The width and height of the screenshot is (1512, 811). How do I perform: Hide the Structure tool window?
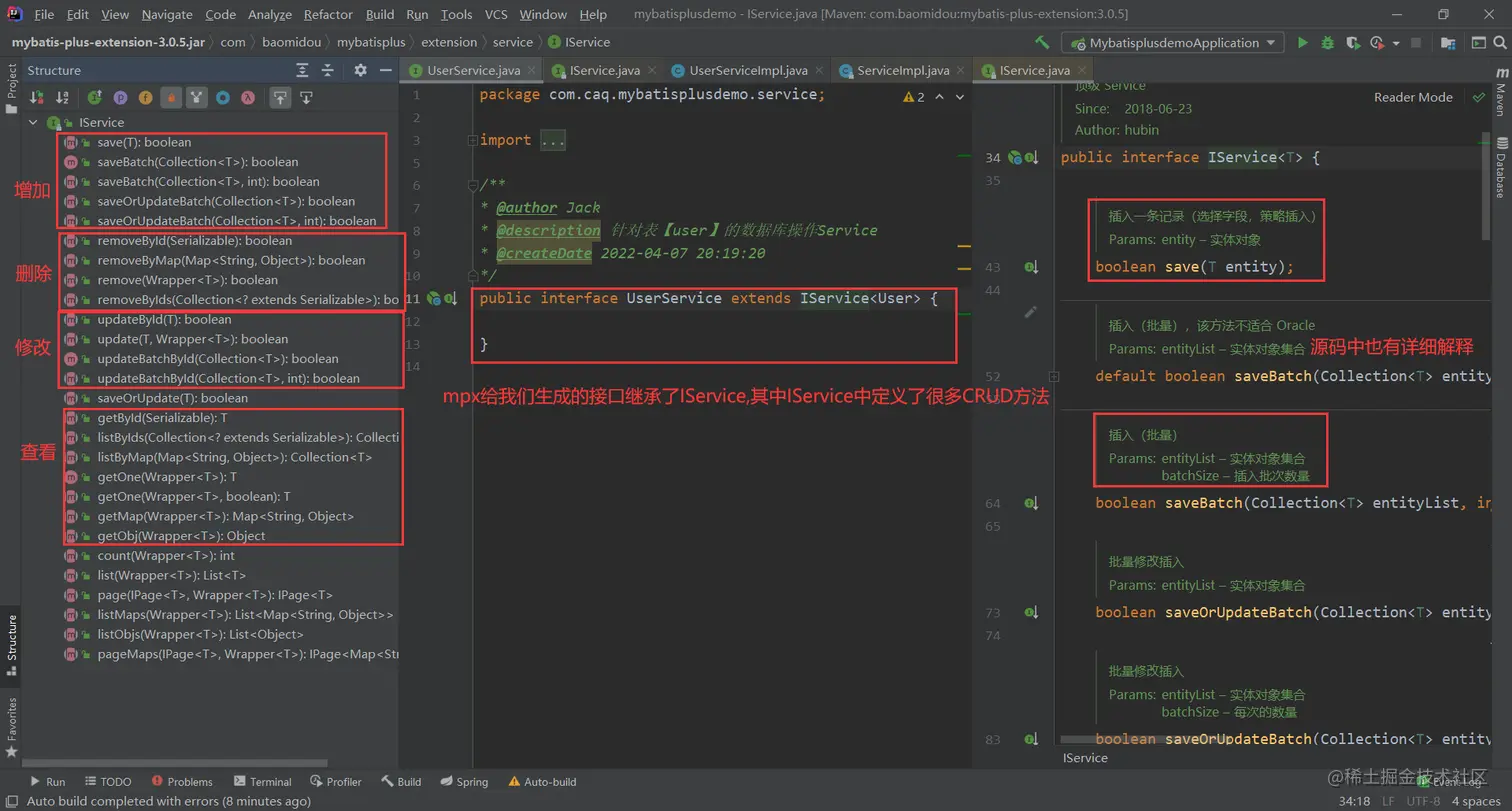385,70
